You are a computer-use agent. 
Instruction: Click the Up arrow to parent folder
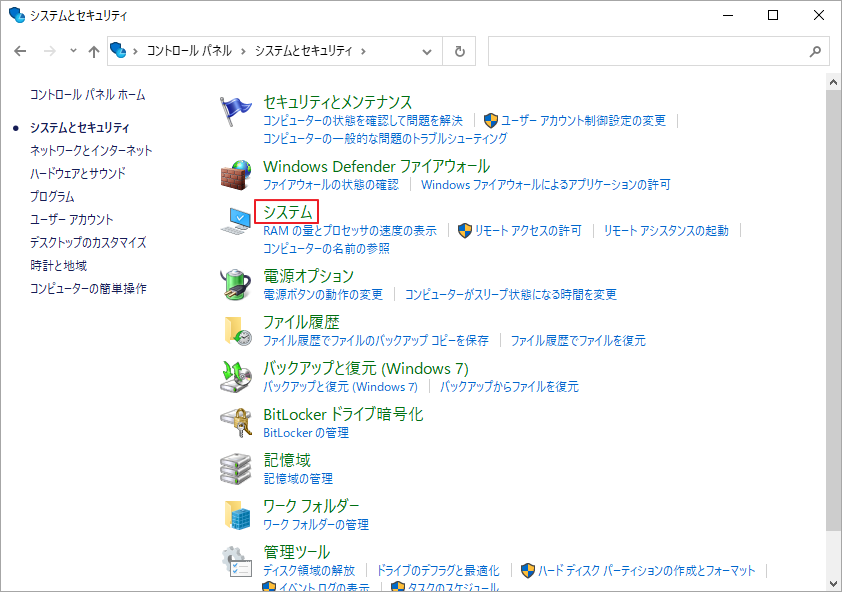point(94,51)
